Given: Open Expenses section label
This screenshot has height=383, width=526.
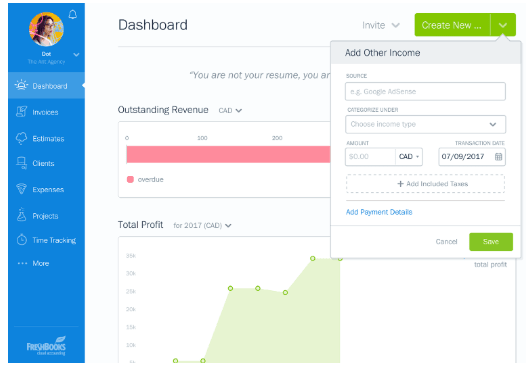Looking at the screenshot, I should pyautogui.click(x=48, y=189).
